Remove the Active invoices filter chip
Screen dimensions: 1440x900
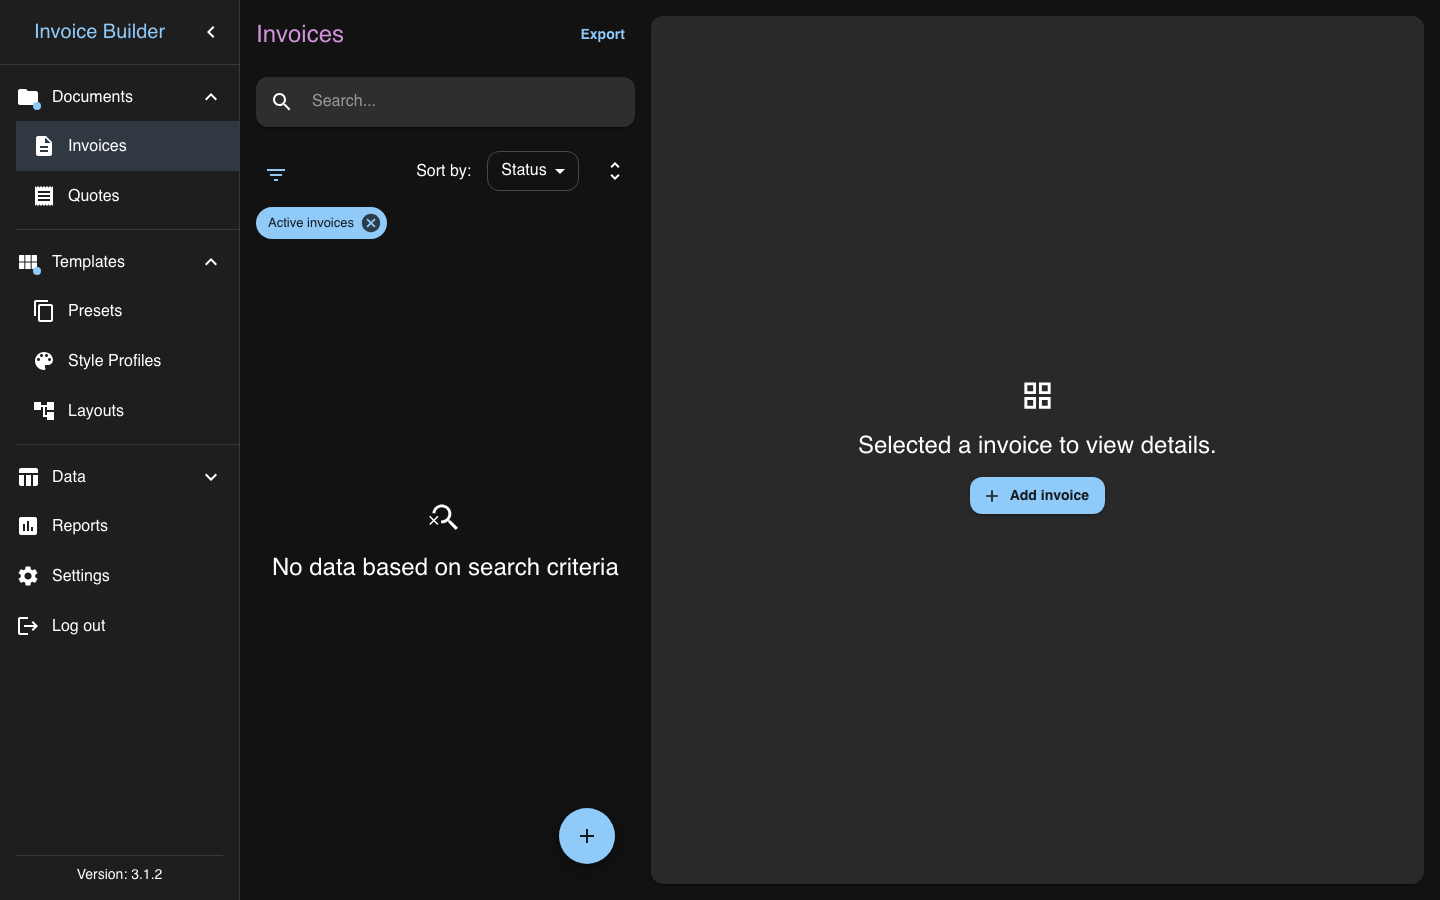point(371,223)
